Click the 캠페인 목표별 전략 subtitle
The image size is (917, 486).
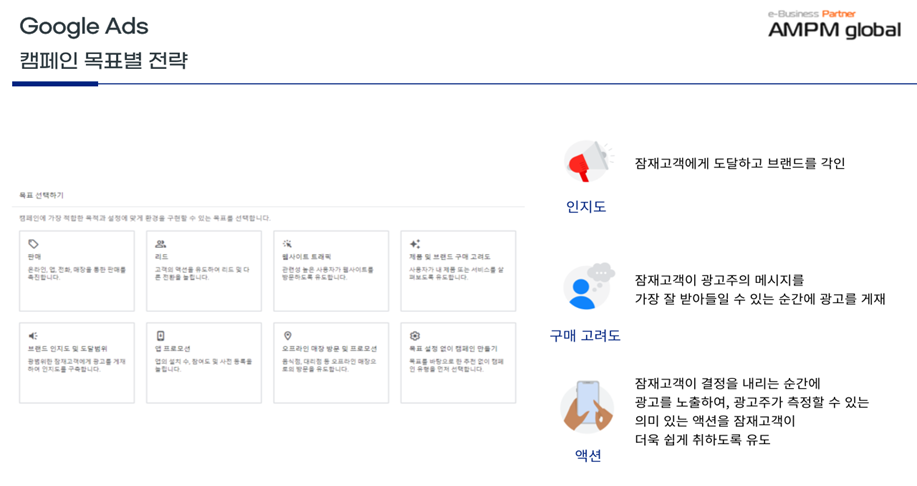click(104, 61)
